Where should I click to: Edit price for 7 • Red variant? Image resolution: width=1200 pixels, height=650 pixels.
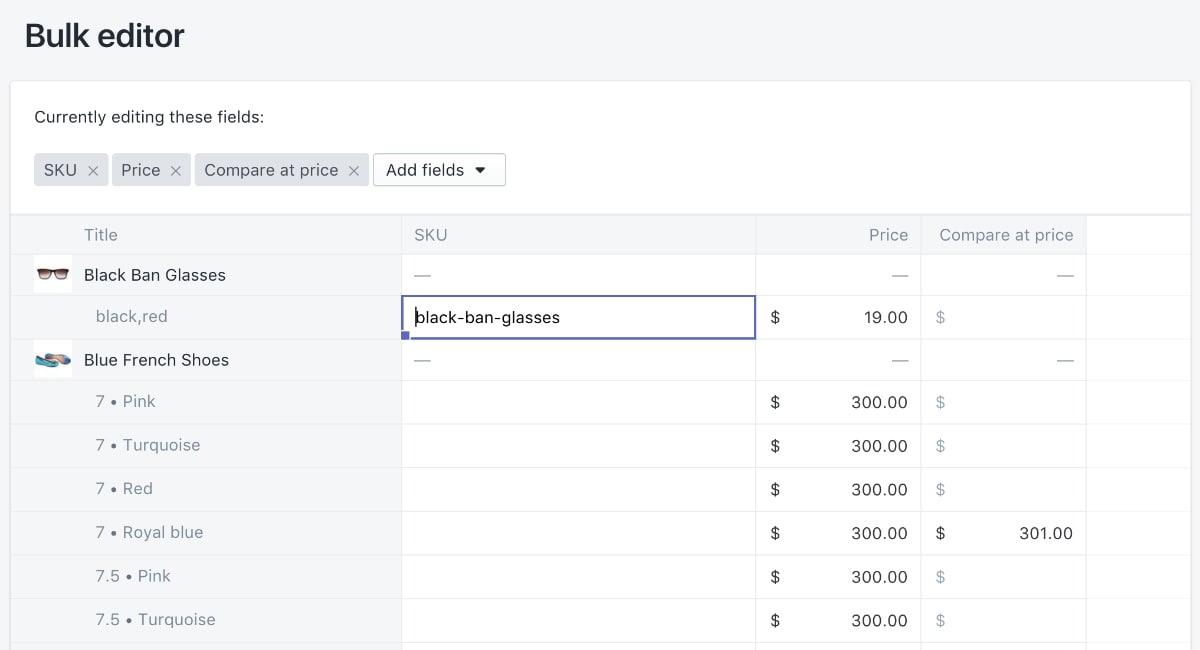point(838,489)
